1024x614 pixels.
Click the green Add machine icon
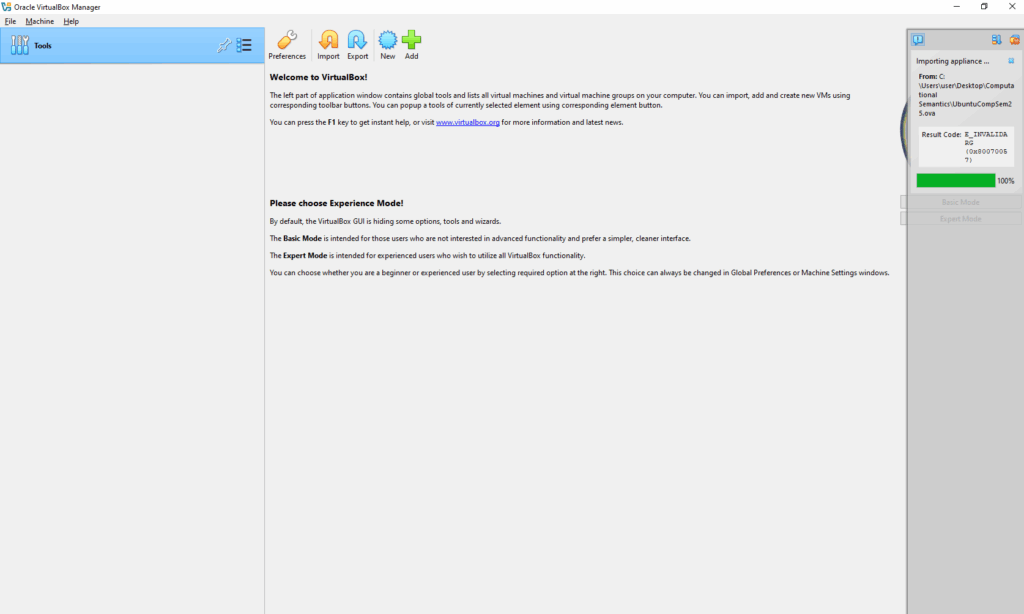point(411,45)
